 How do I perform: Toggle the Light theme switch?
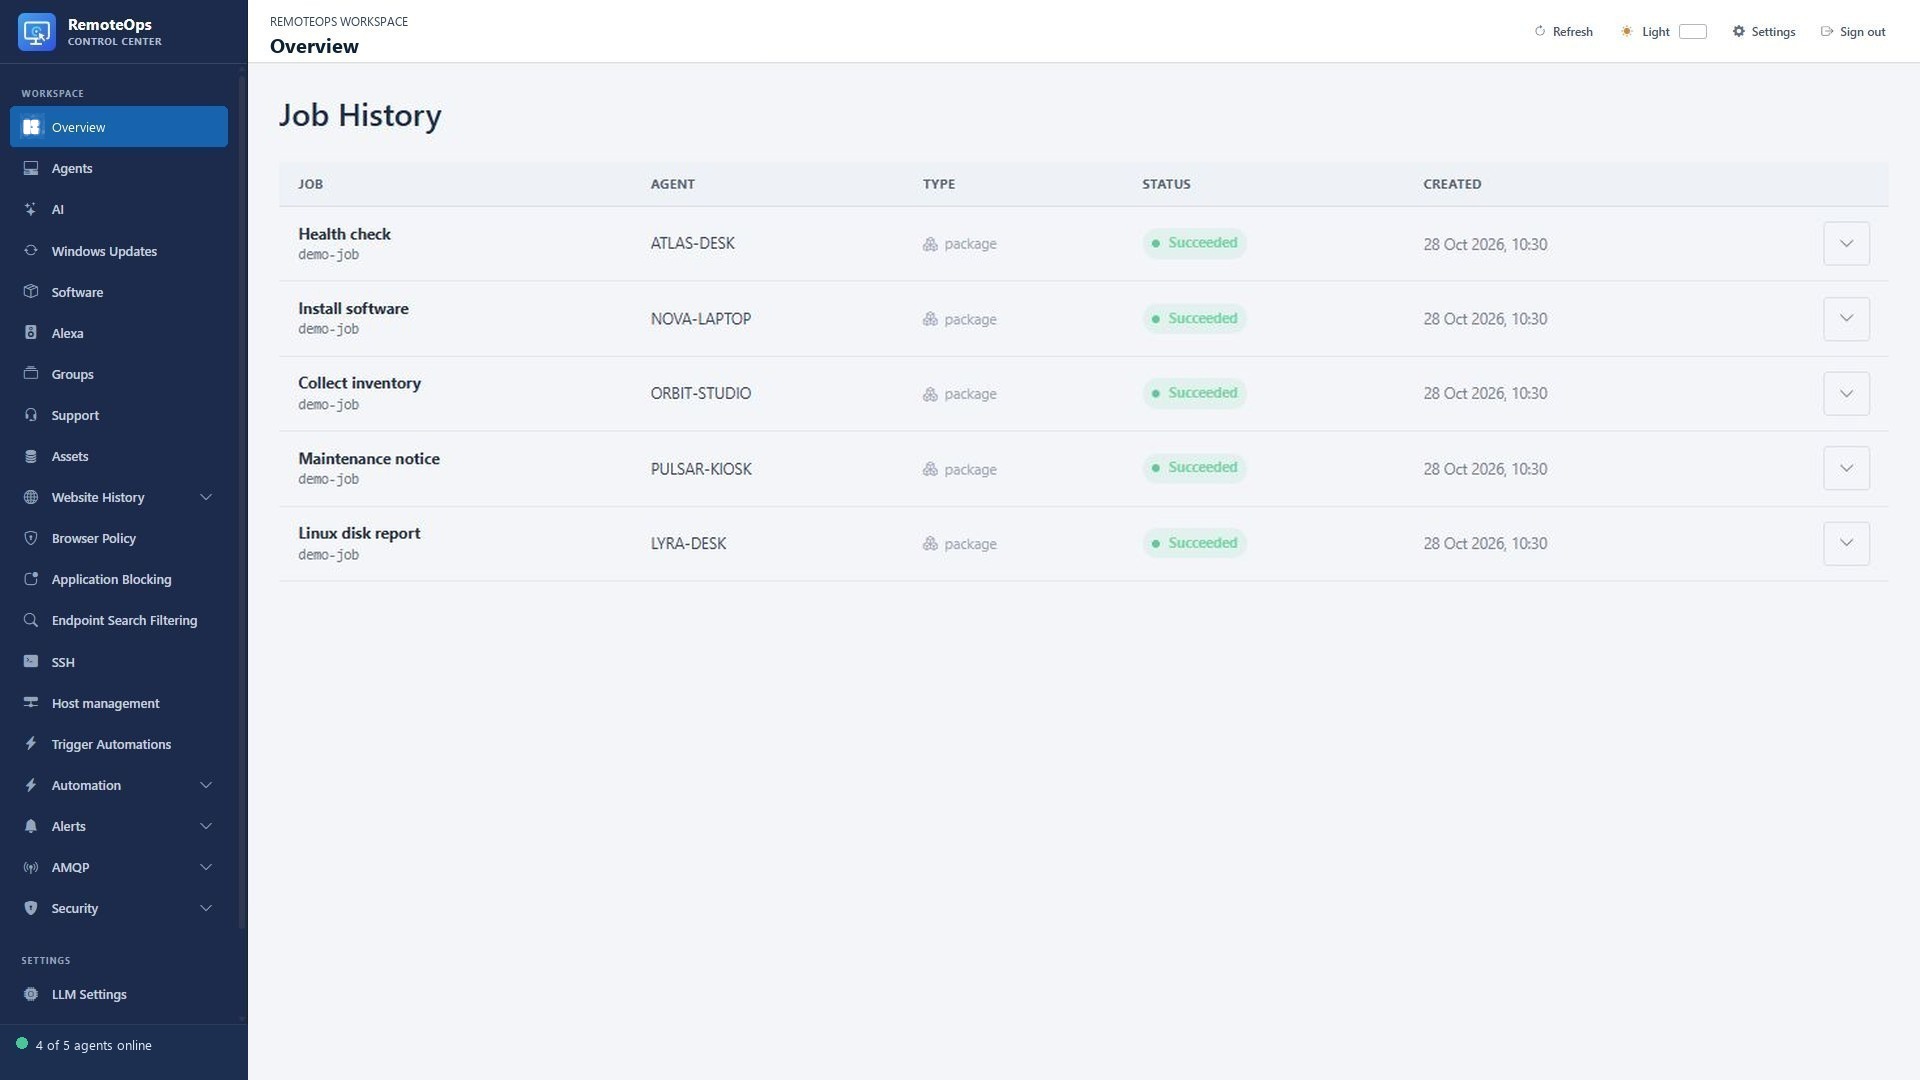pos(1692,32)
